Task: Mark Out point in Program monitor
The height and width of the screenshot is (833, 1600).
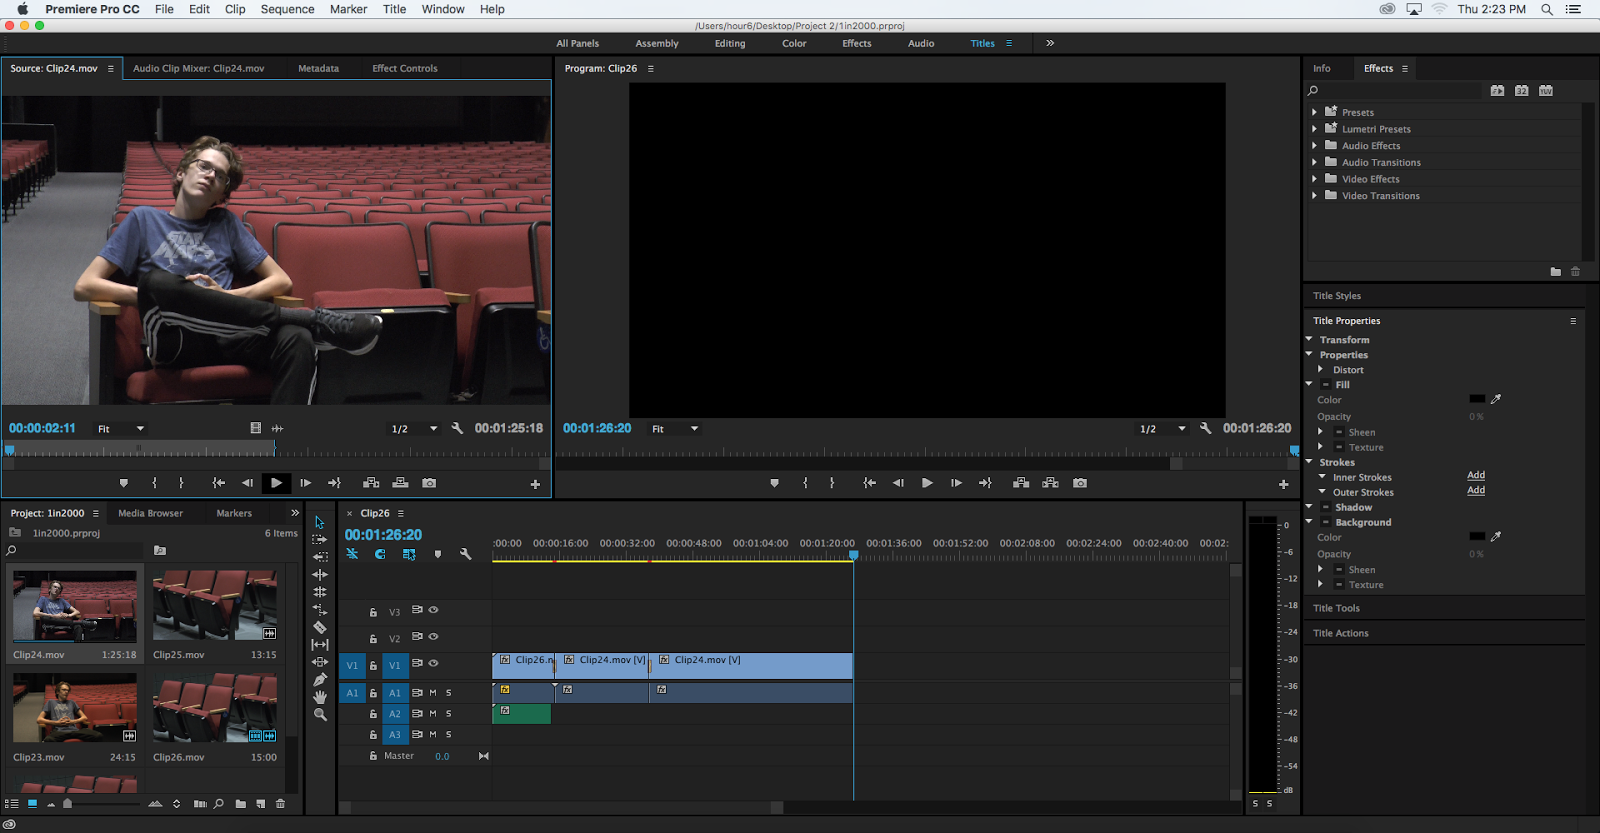Action: coord(832,483)
